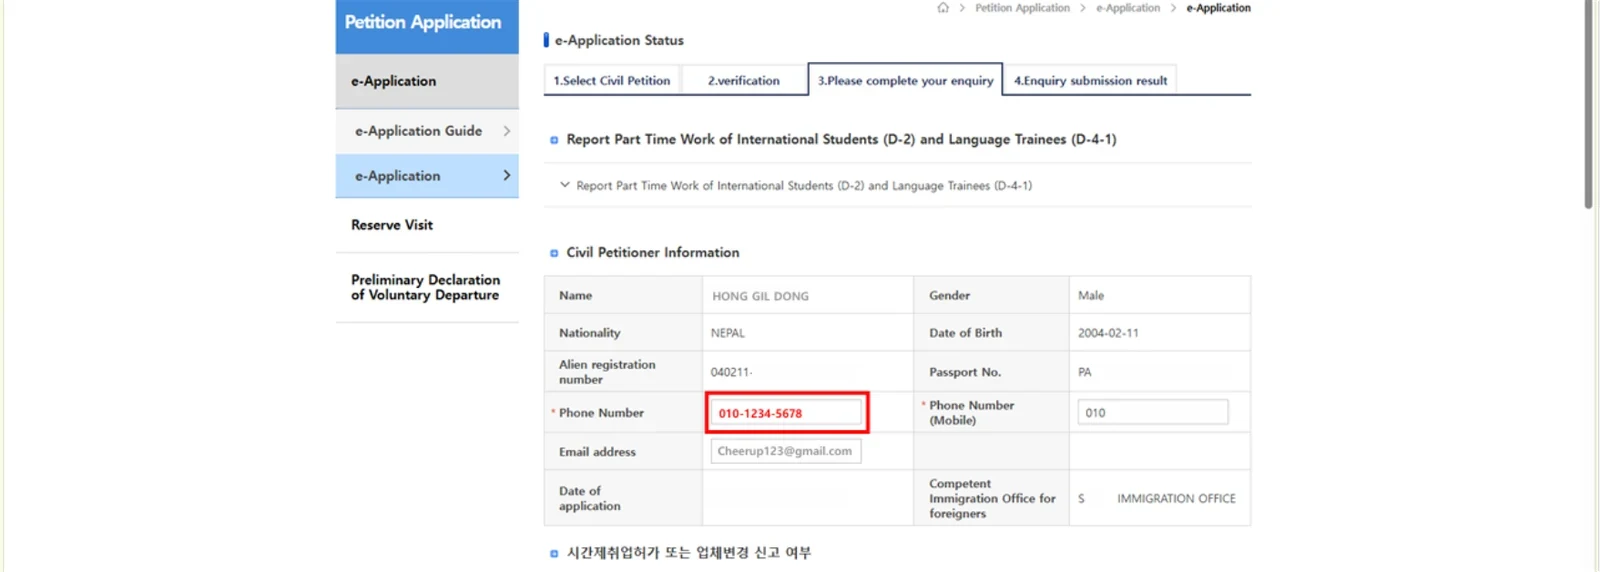The image size is (1600, 572).
Task: Click the date of birth '2004-02-11'
Action: coord(1108,333)
